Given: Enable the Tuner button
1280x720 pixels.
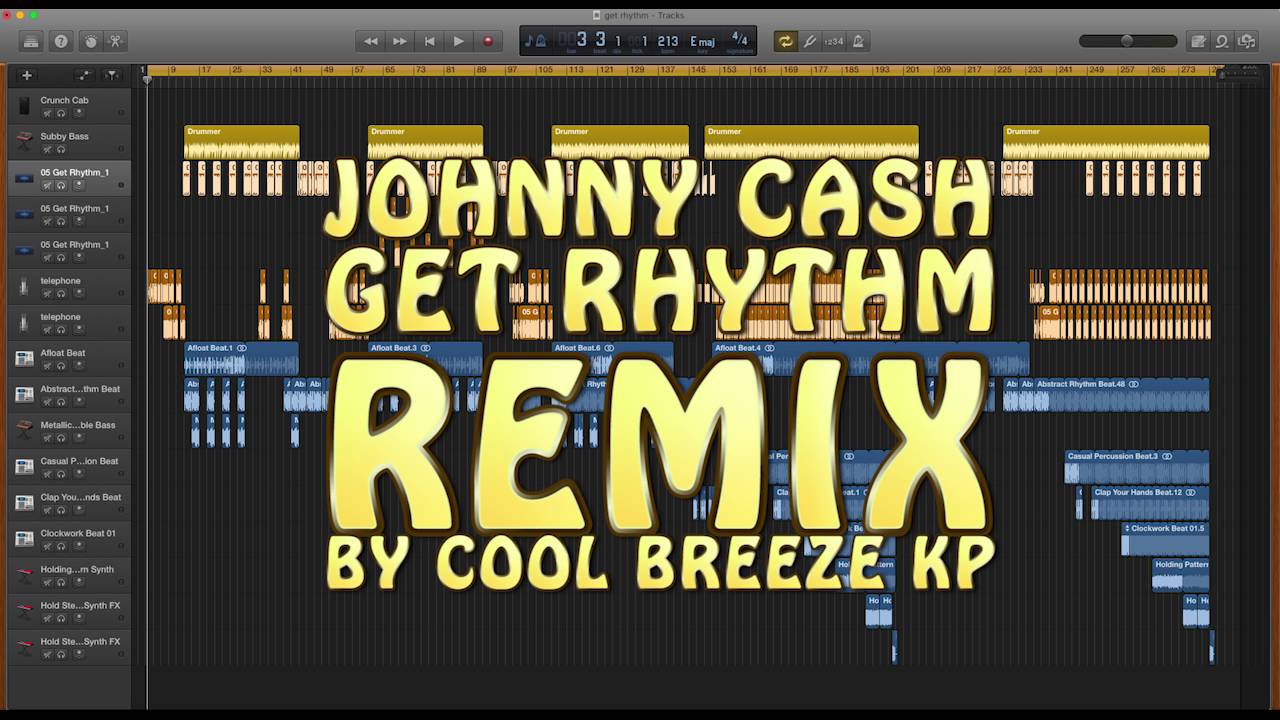Looking at the screenshot, I should (810, 41).
